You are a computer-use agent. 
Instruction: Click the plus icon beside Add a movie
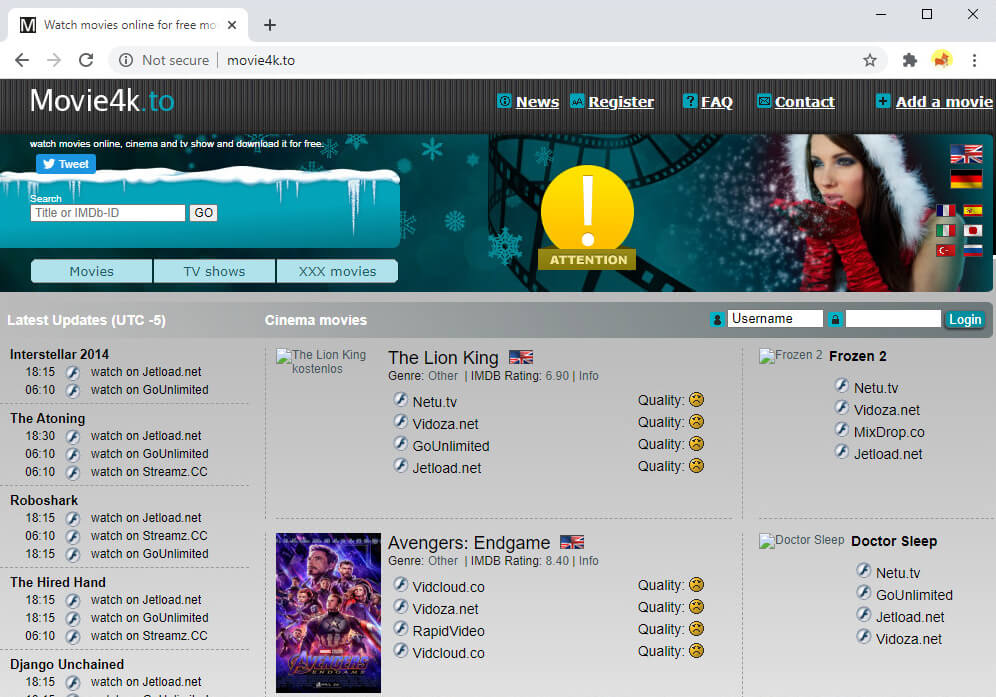pos(883,101)
